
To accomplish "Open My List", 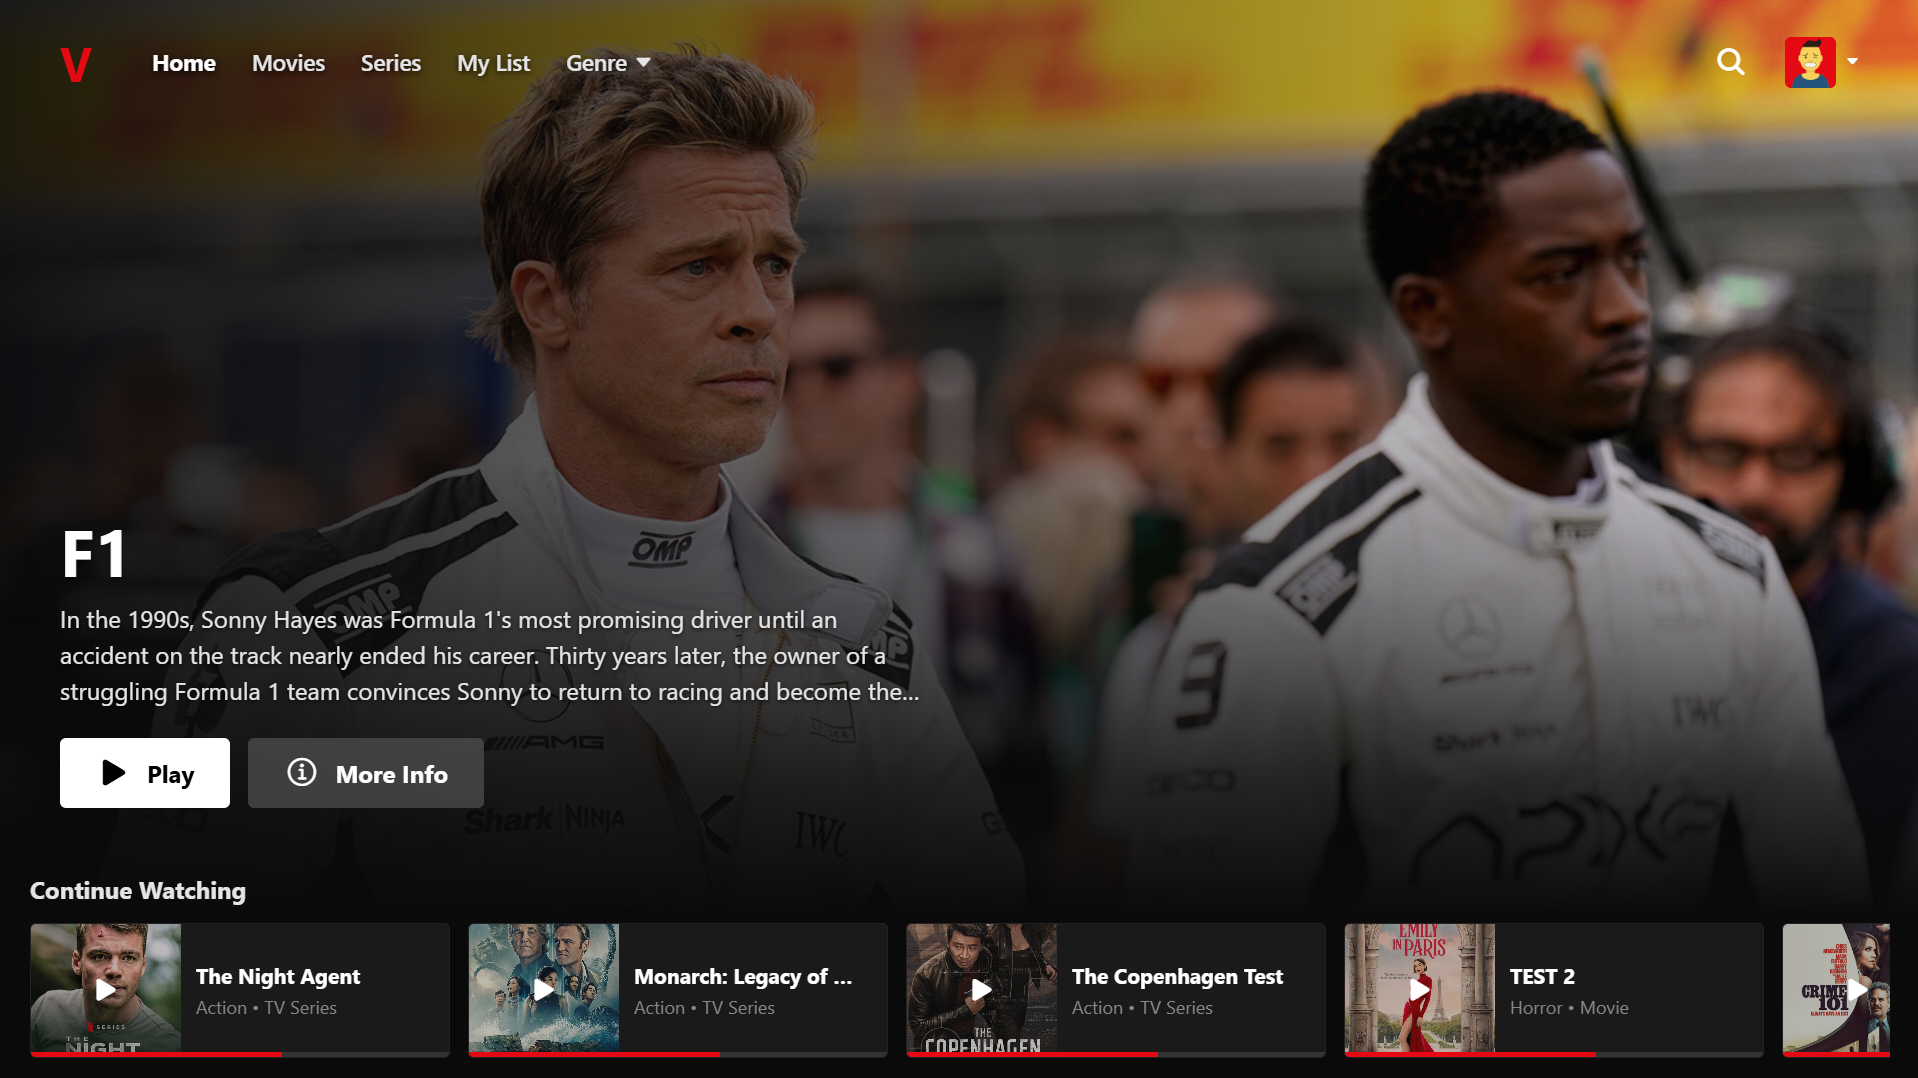I will pyautogui.click(x=493, y=63).
